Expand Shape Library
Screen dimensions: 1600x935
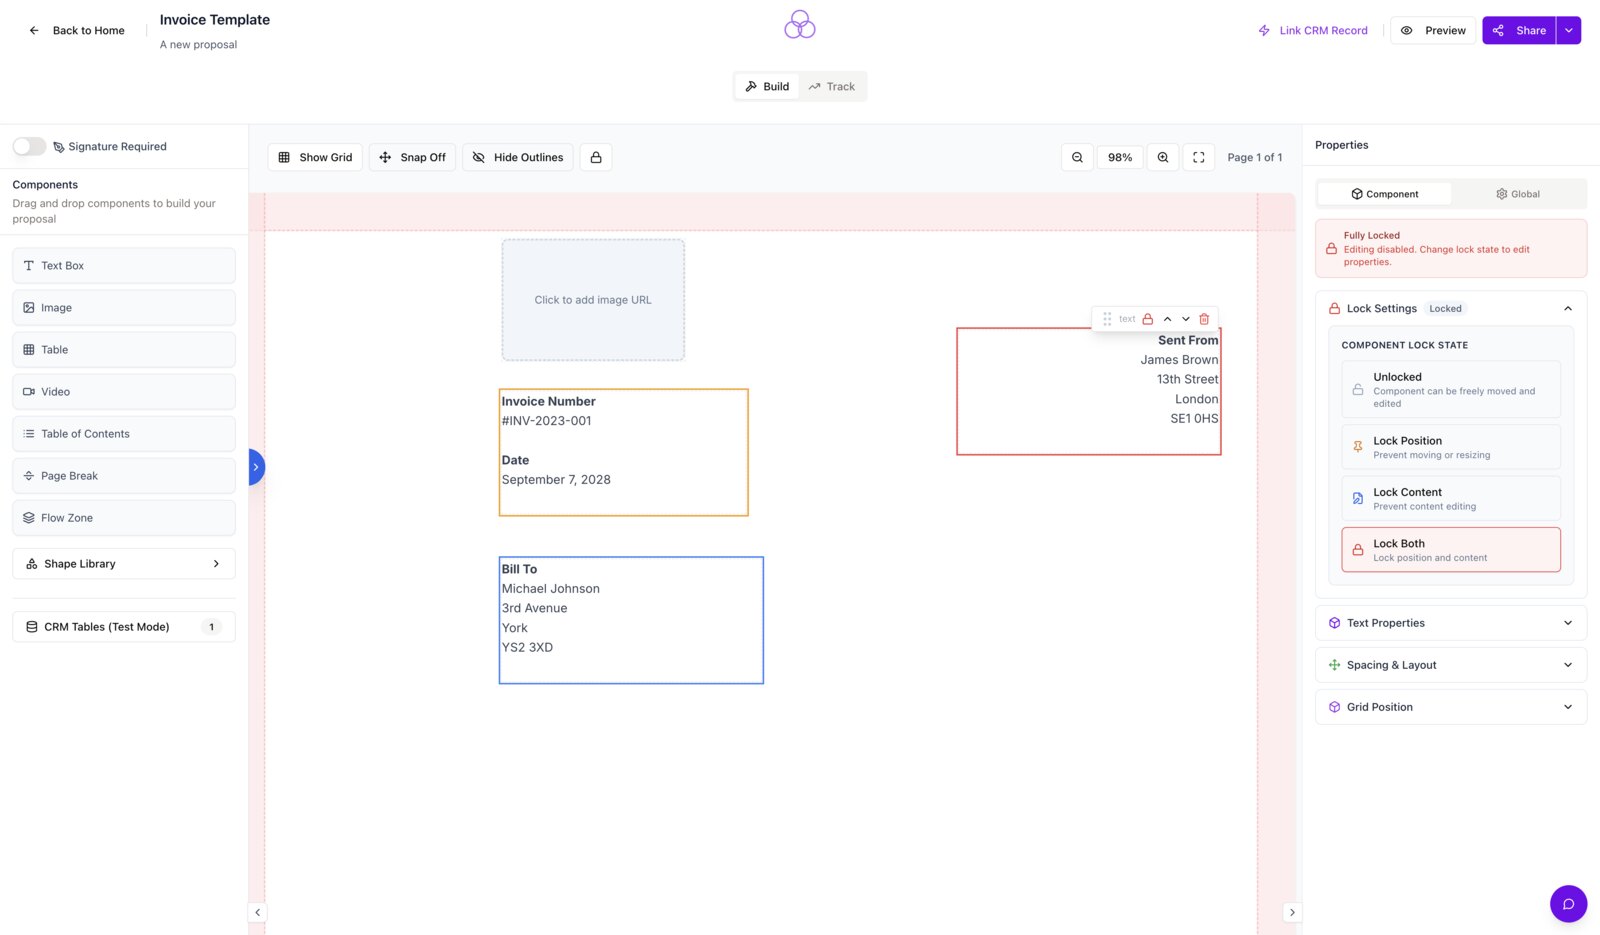click(x=124, y=564)
